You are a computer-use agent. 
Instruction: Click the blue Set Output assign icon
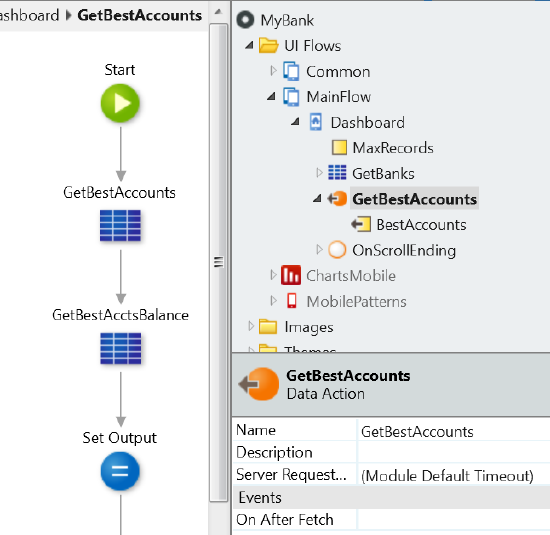pyautogui.click(x=120, y=471)
